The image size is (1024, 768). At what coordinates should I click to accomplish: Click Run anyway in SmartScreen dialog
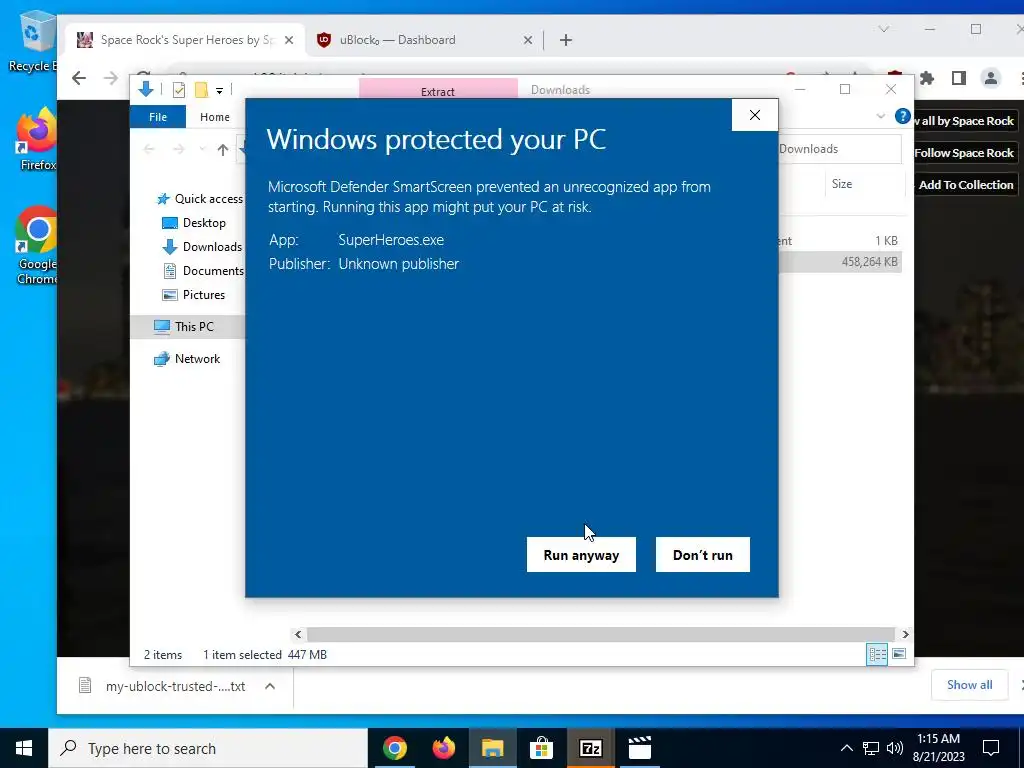tap(581, 554)
